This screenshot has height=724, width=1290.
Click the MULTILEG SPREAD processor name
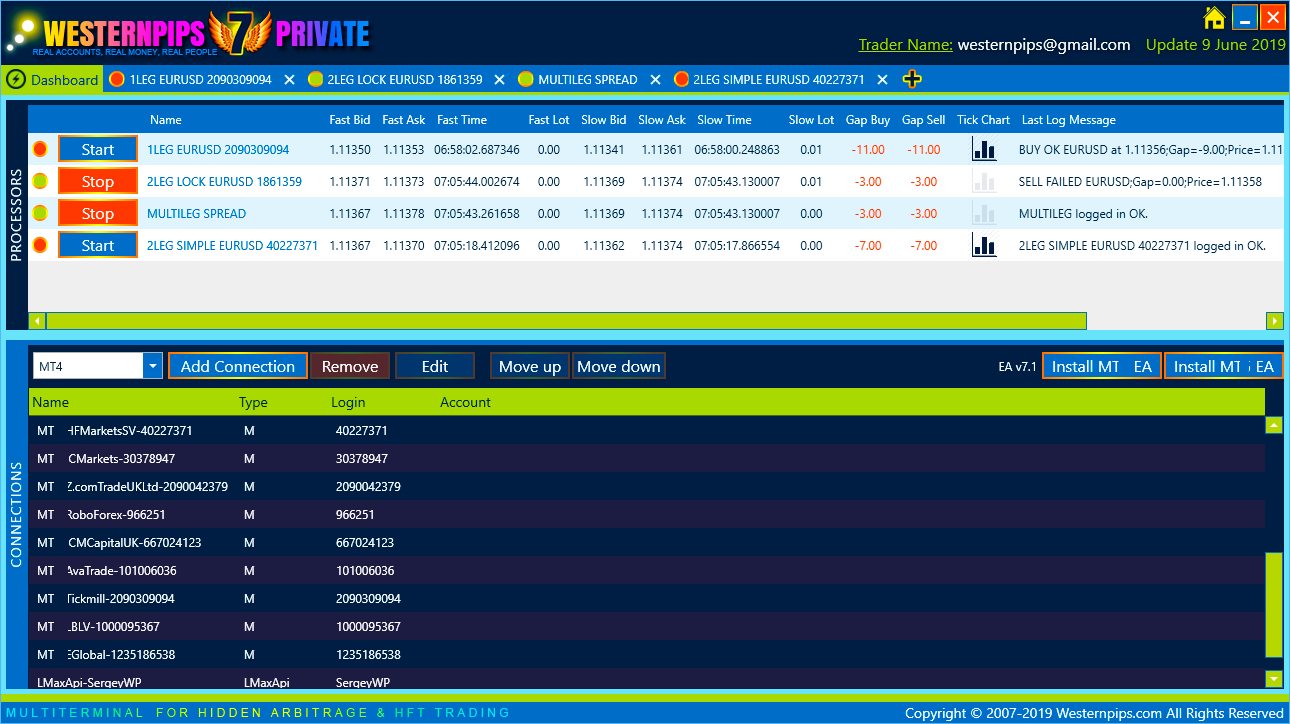point(196,214)
